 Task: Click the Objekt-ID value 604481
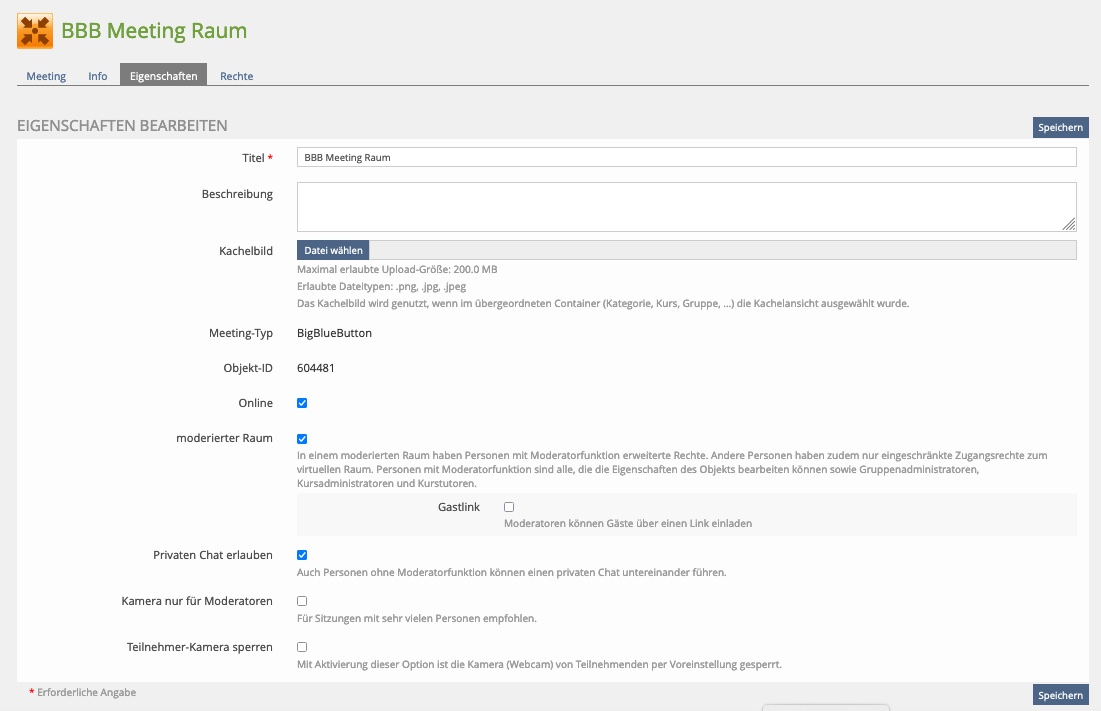(316, 368)
